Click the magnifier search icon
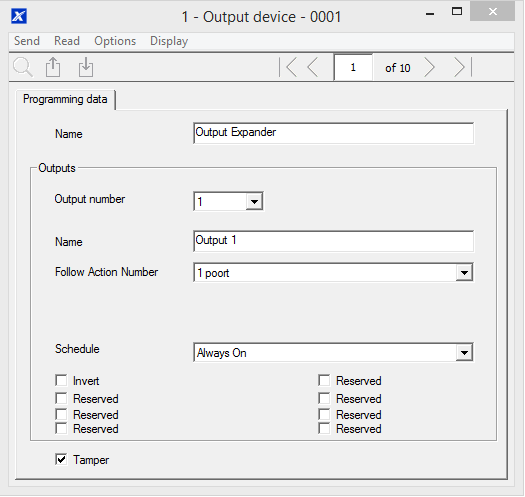This screenshot has width=525, height=497. pyautogui.click(x=23, y=67)
